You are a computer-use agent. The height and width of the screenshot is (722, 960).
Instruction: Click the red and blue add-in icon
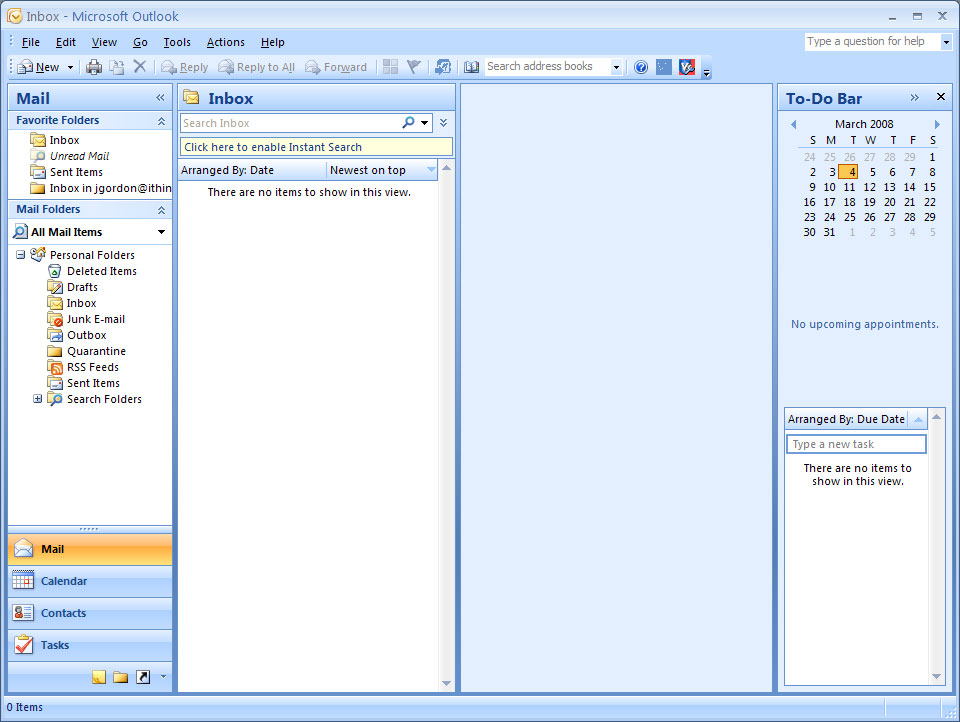tap(686, 67)
